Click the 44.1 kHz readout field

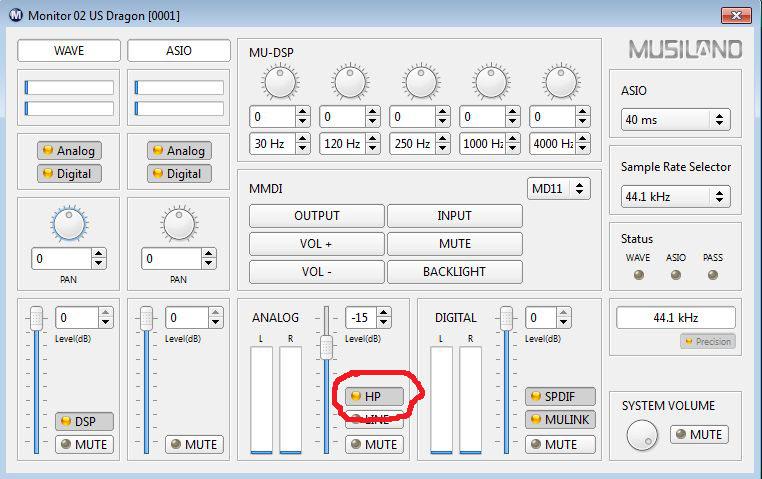676,318
